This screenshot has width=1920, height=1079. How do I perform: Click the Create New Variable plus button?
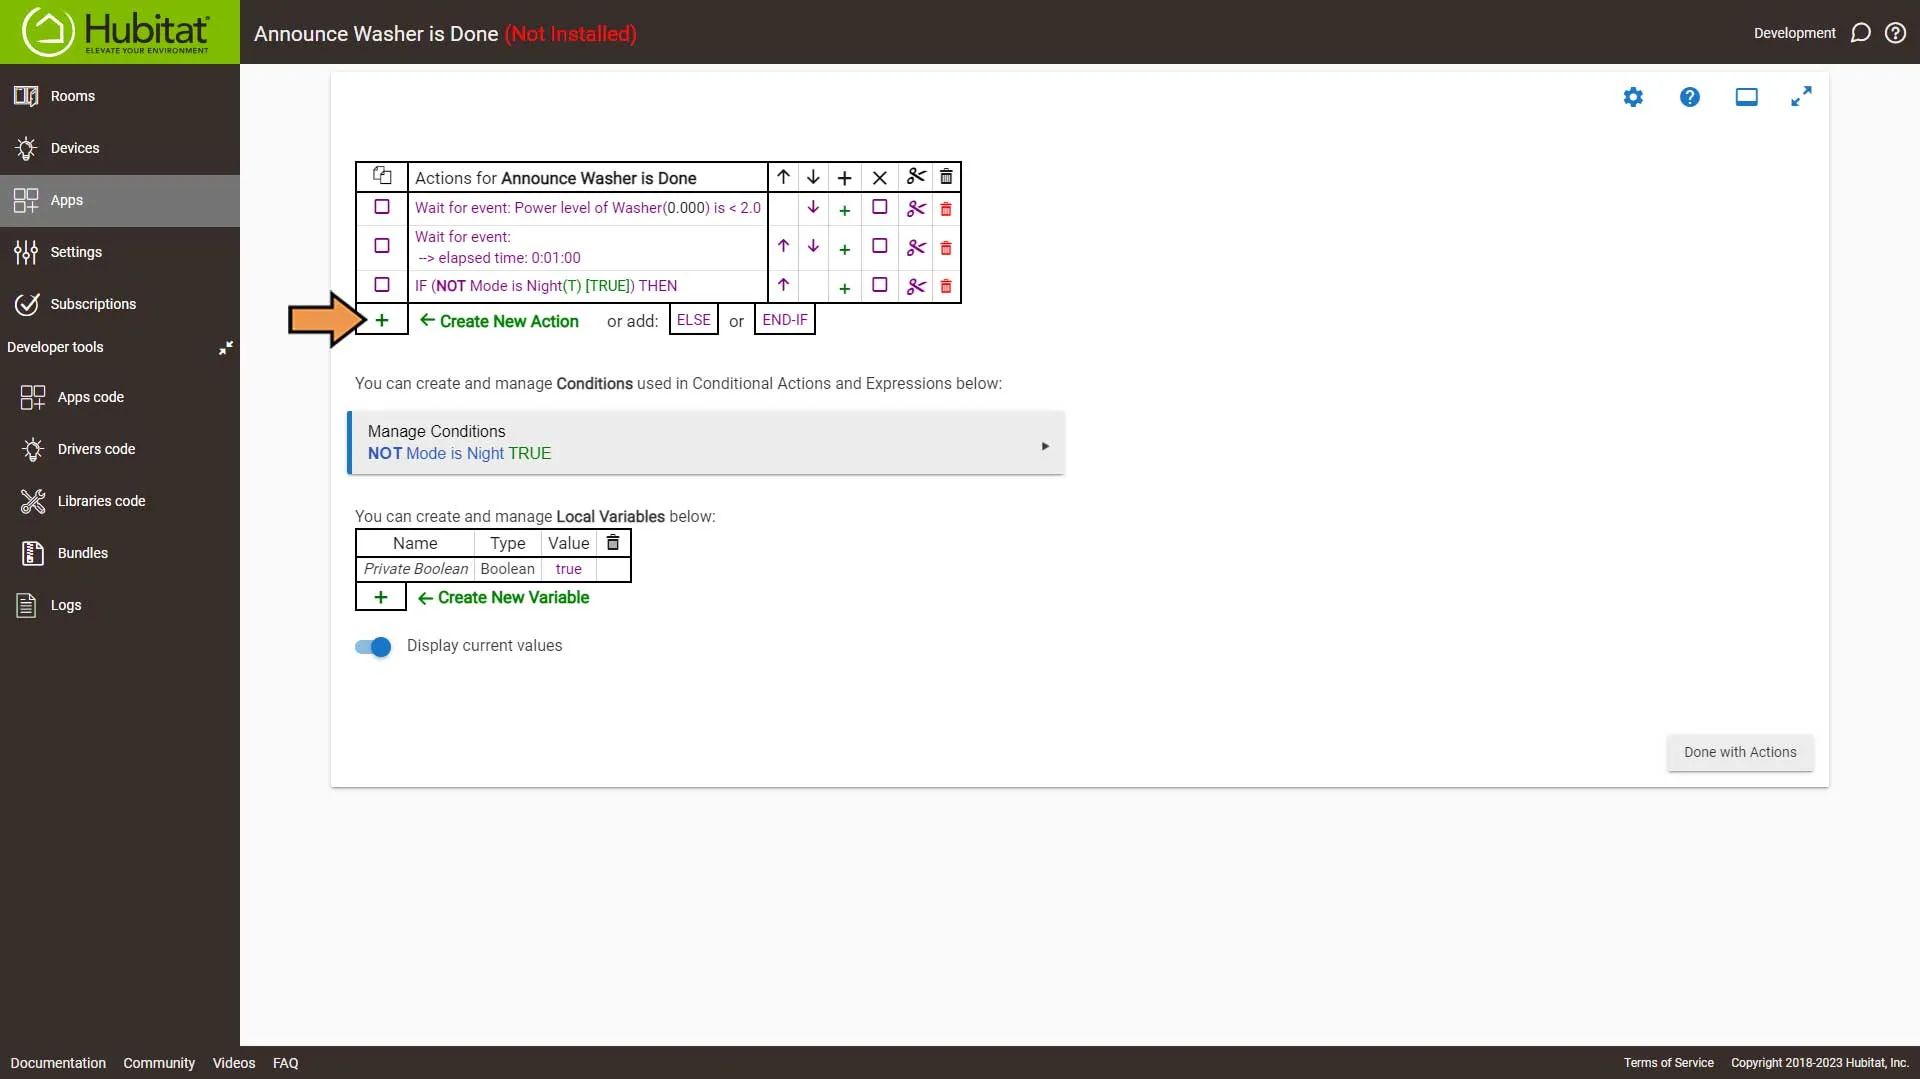pyautogui.click(x=381, y=597)
